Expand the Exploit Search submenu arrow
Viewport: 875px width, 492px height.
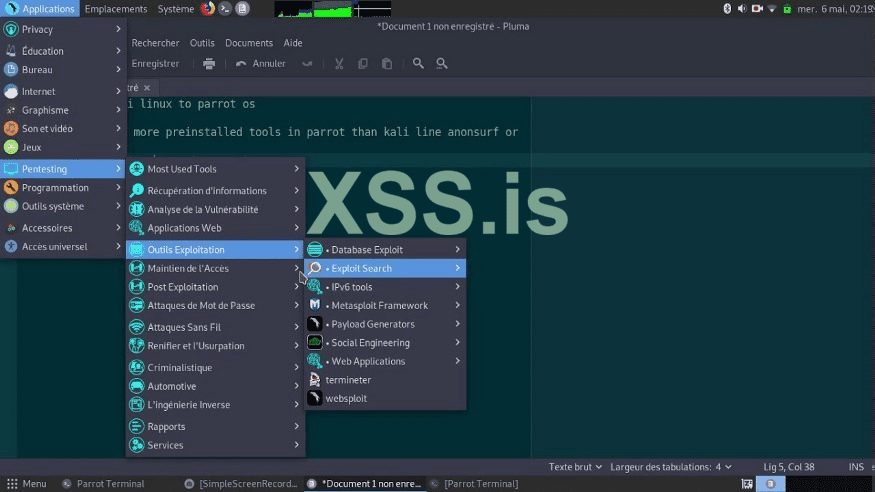click(x=458, y=268)
